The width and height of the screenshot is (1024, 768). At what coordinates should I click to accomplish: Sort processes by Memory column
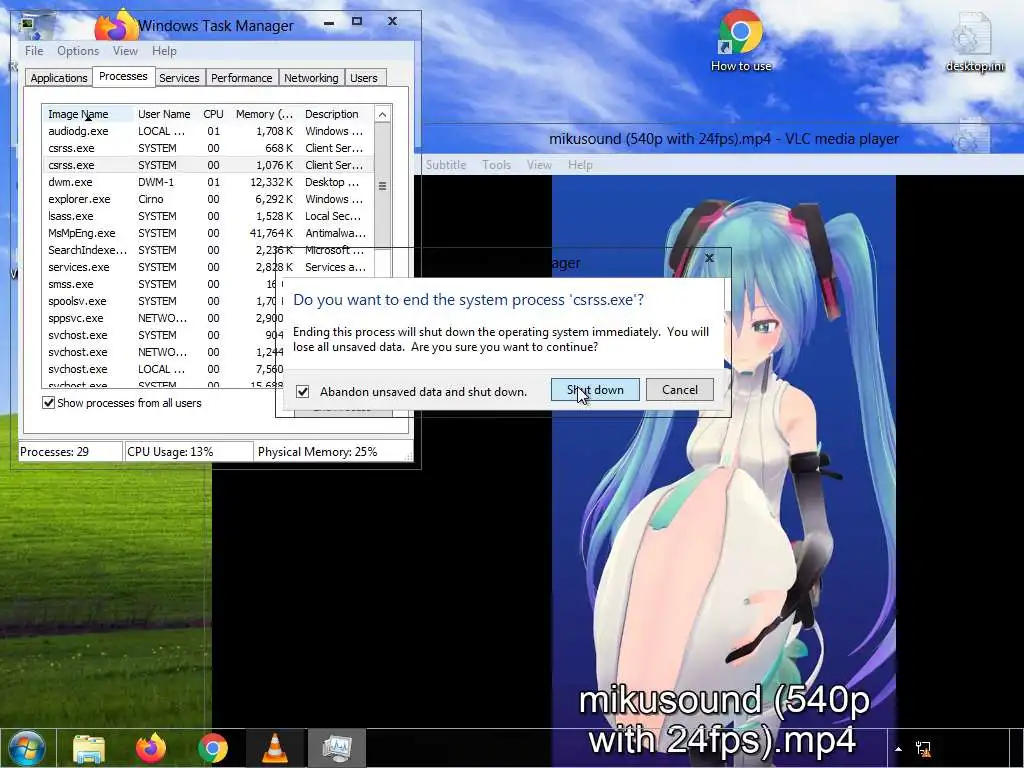coord(264,114)
